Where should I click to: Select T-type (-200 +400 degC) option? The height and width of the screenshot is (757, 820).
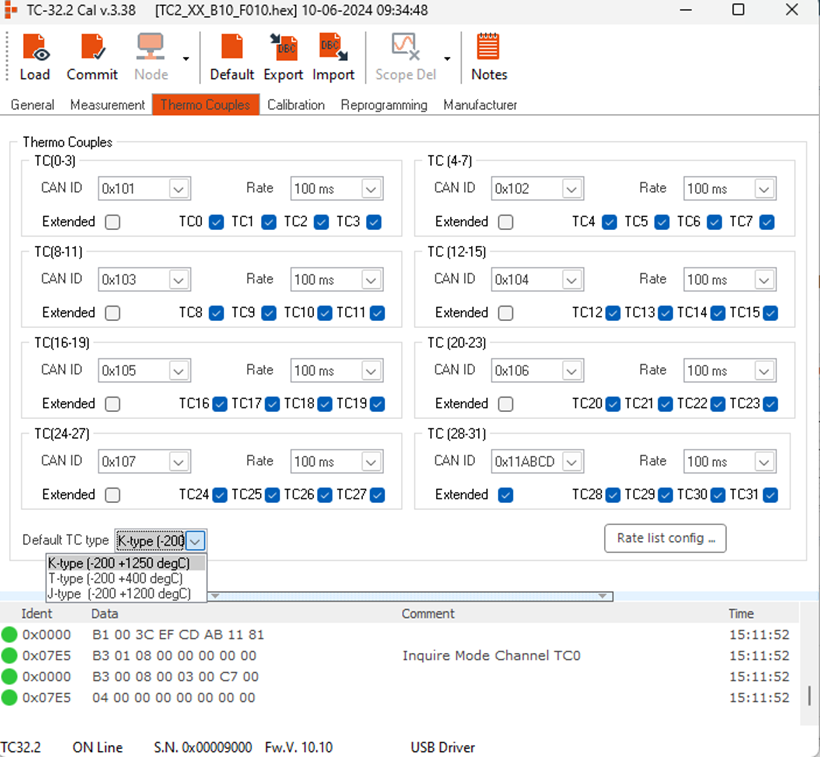coord(118,579)
